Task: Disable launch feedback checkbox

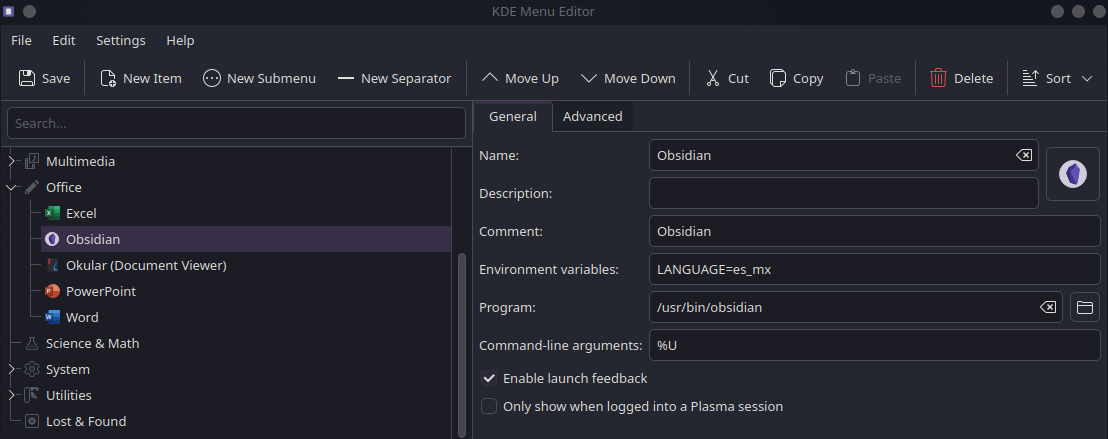Action: (x=488, y=378)
